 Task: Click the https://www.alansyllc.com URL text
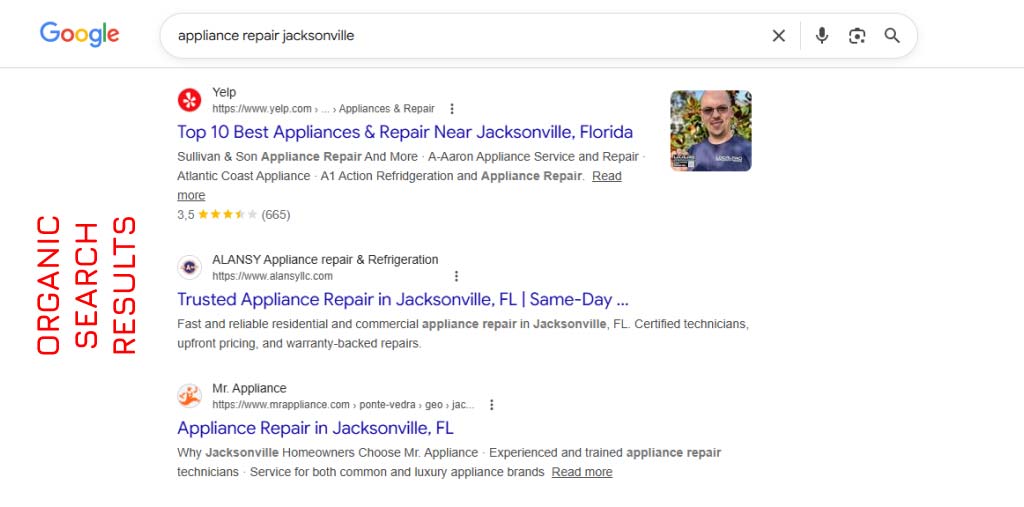click(x=272, y=276)
